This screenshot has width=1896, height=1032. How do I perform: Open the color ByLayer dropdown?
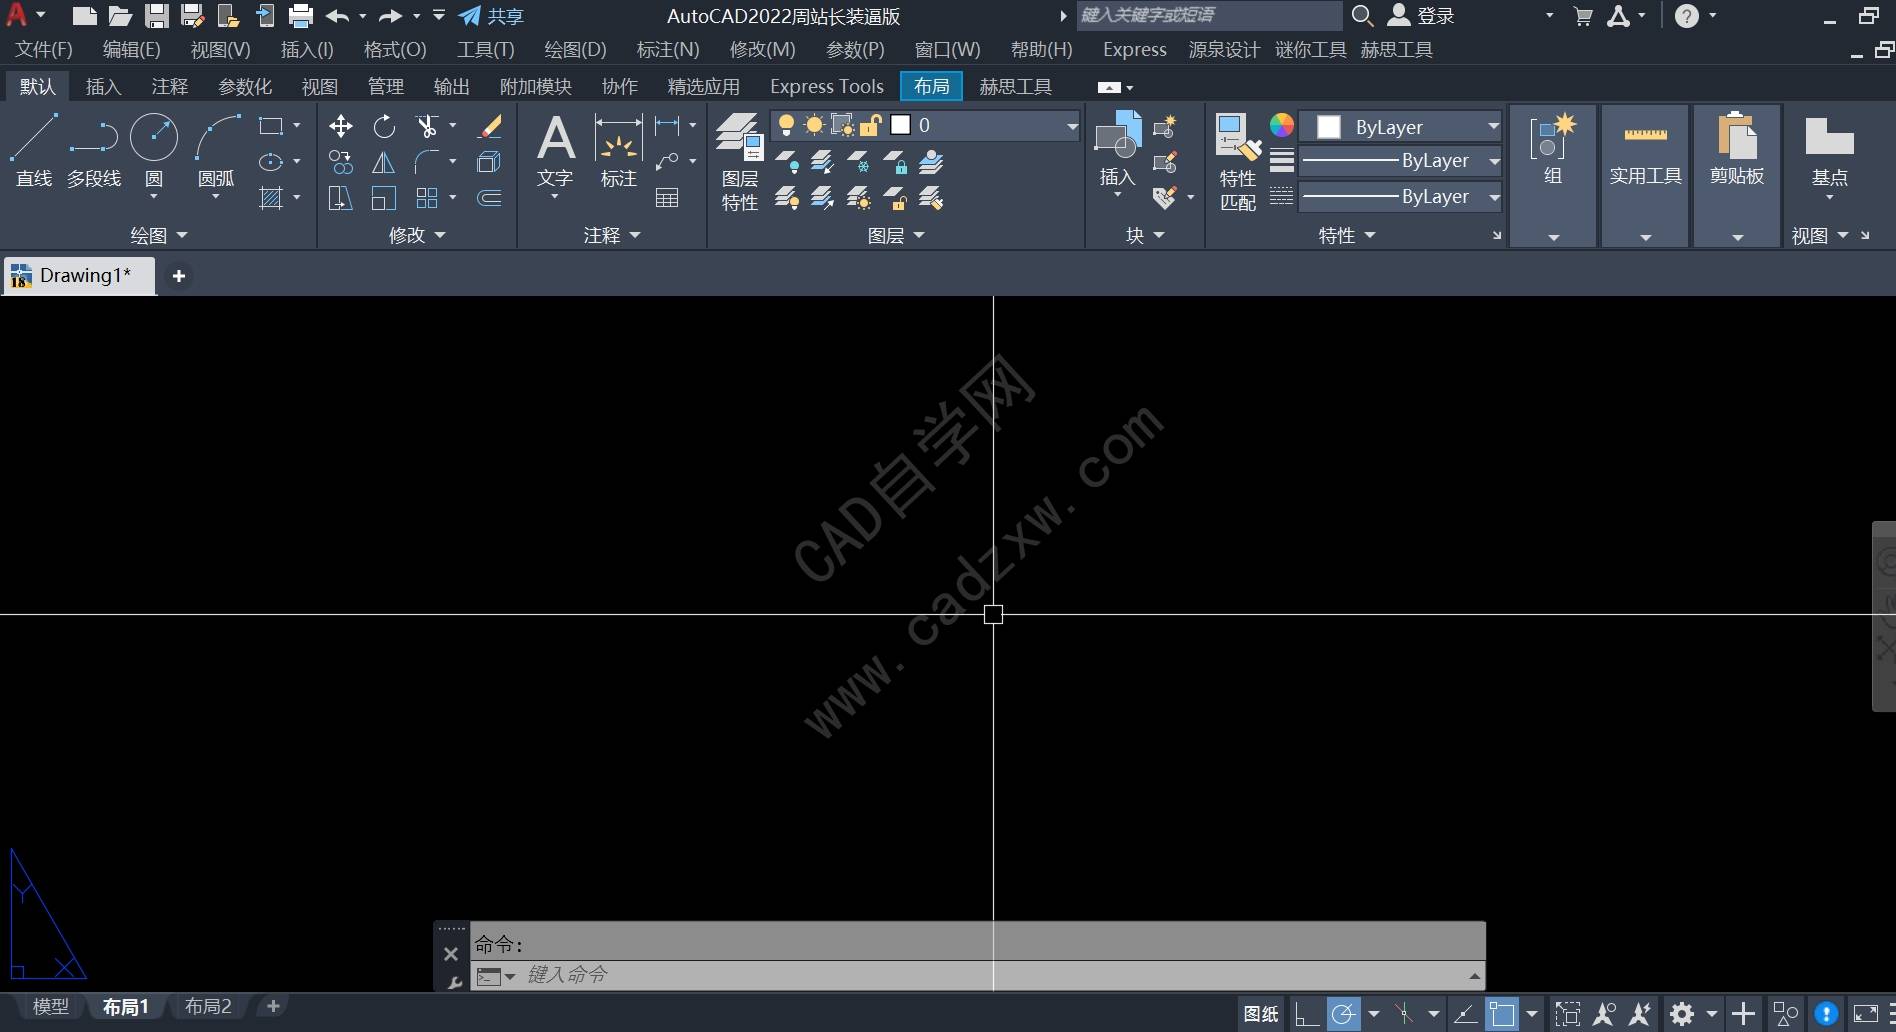click(1401, 127)
